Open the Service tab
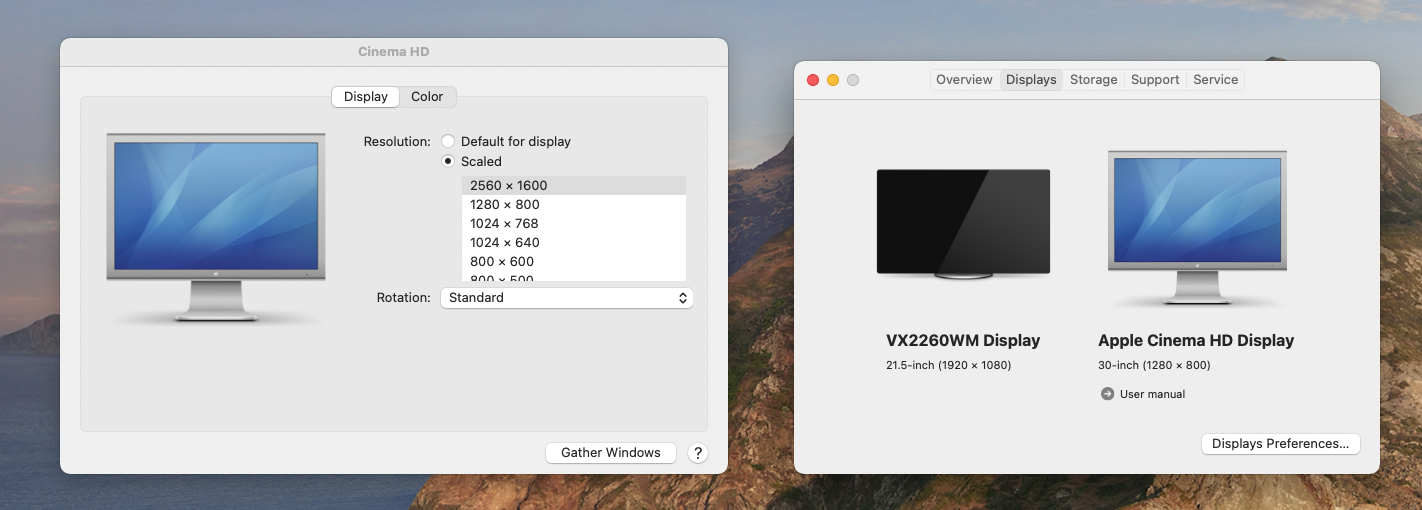This screenshot has height=510, width=1422. click(x=1215, y=80)
